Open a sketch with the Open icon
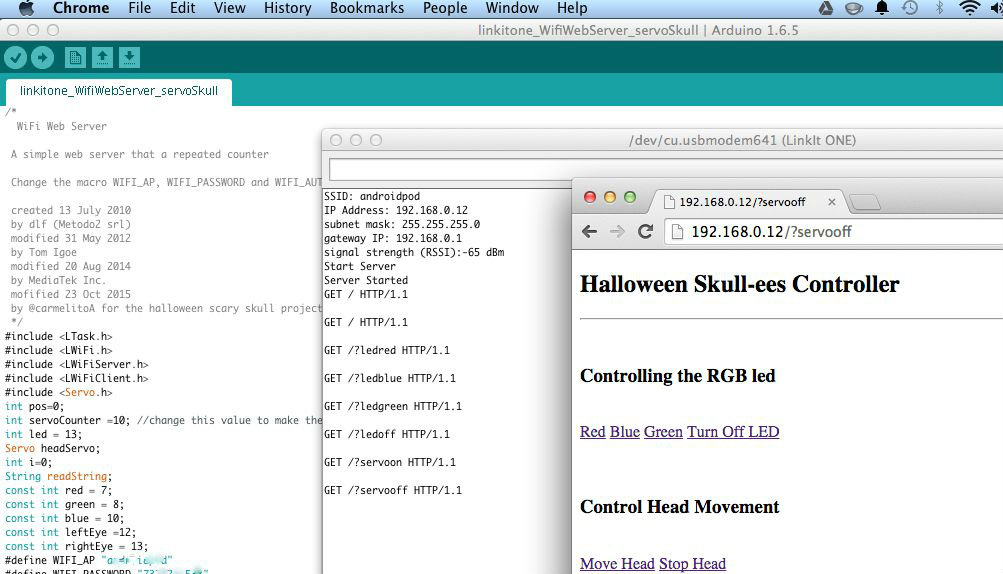Viewport: 1003px width, 574px height. (102, 58)
